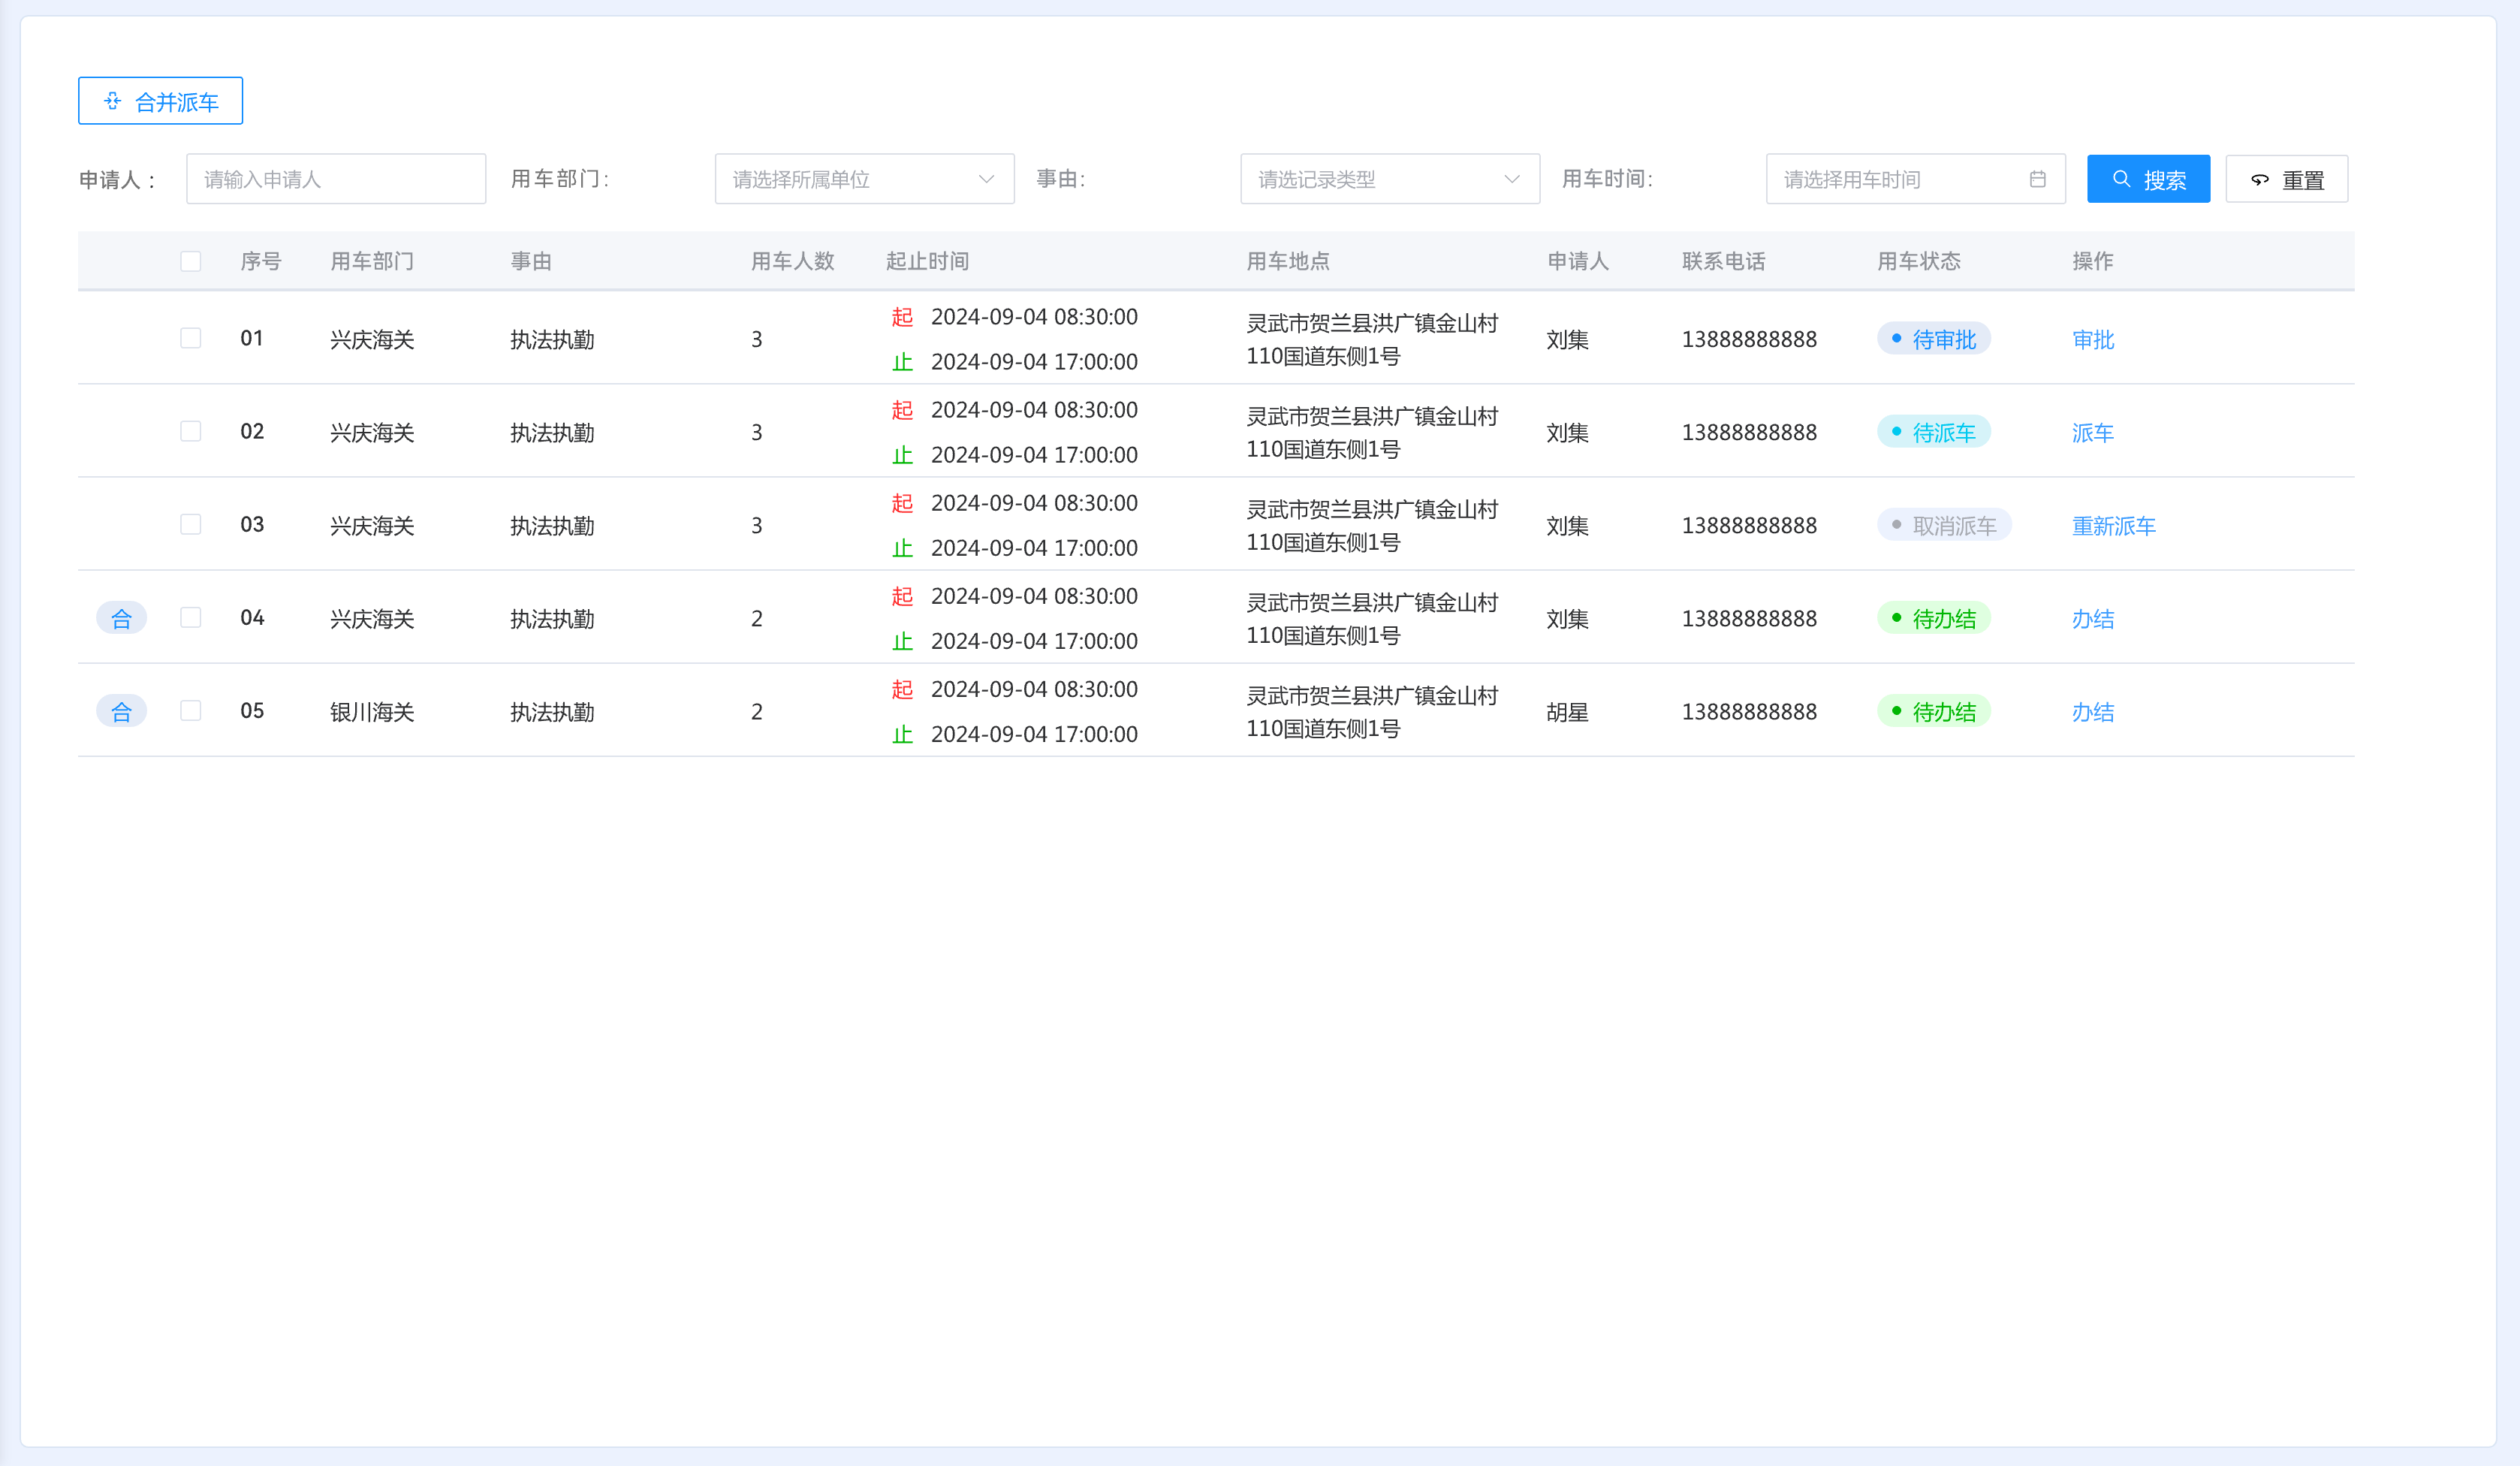The image size is (2520, 1466).
Task: Click the 待审批 status tag on row 01
Action: [1933, 339]
